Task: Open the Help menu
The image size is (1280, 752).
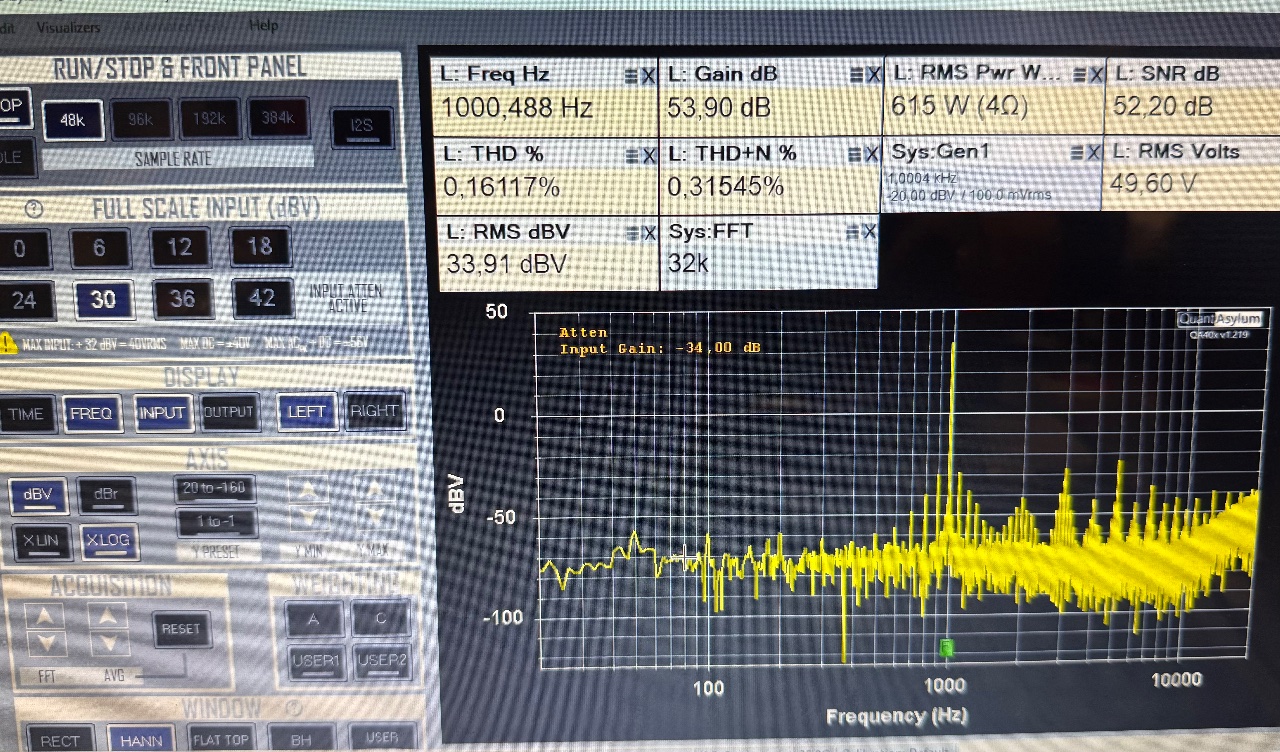Action: [x=264, y=25]
